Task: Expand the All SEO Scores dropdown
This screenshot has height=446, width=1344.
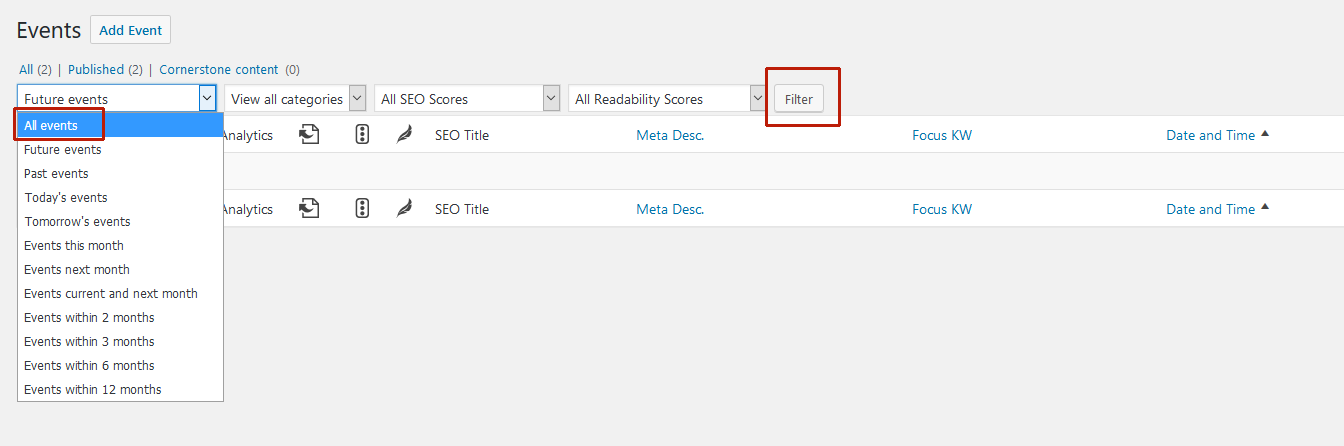Action: [x=467, y=99]
